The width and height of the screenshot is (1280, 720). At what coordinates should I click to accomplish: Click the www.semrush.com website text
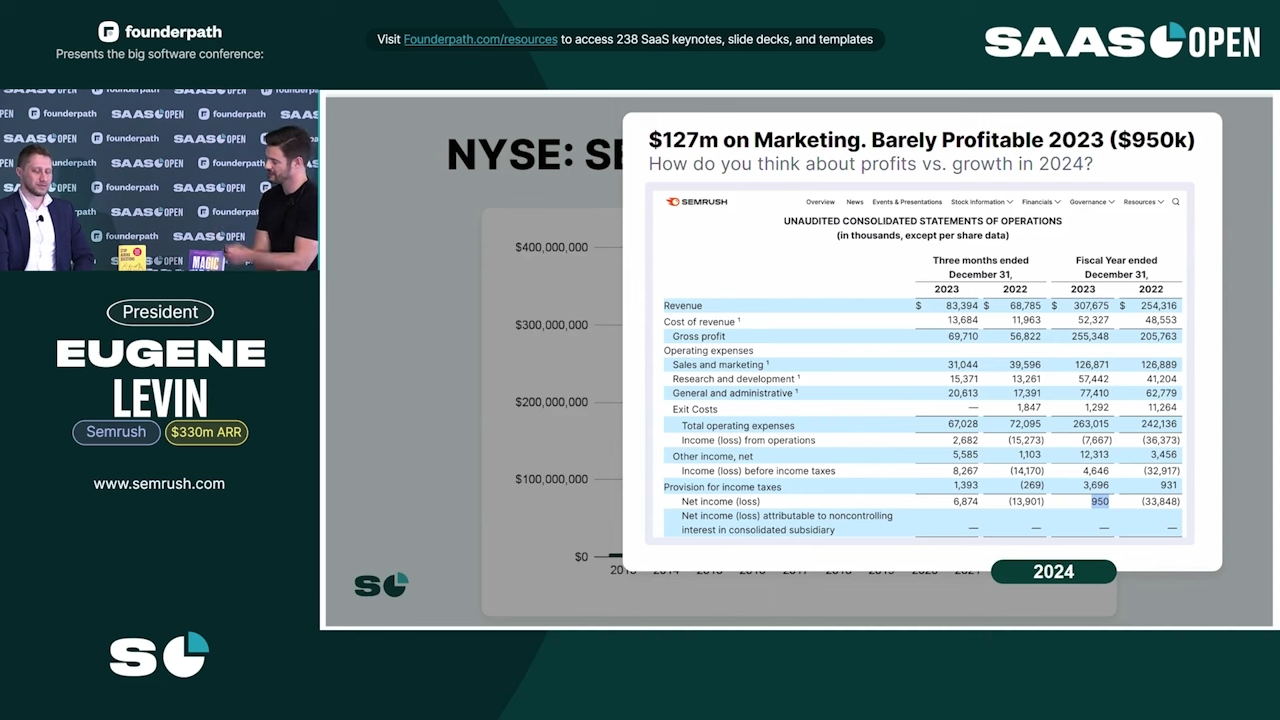coord(159,484)
